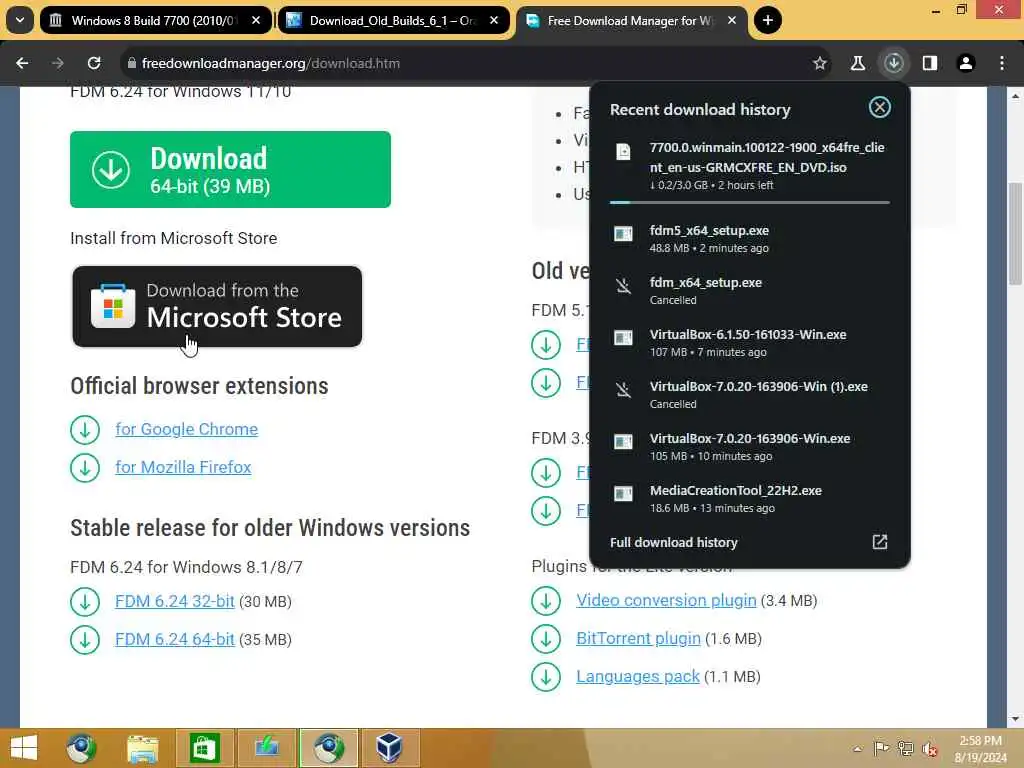Image resolution: width=1024 pixels, height=768 pixels.
Task: Download FDM 6.24 64-bit link
Action: click(174, 639)
